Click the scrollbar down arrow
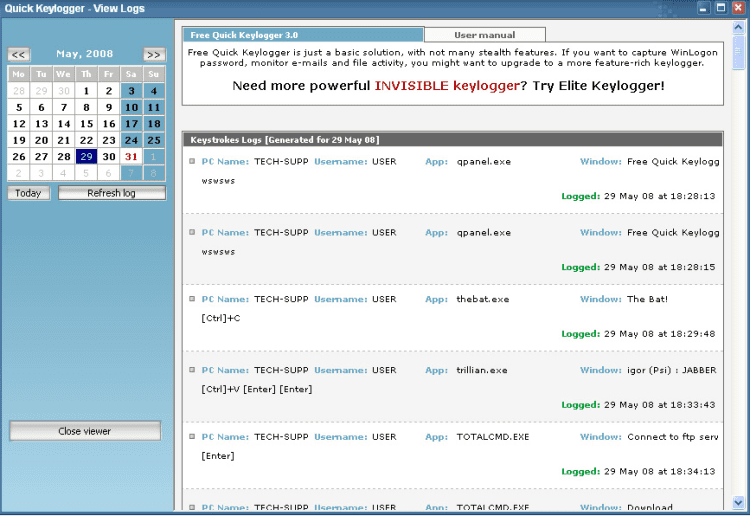 click(738, 502)
